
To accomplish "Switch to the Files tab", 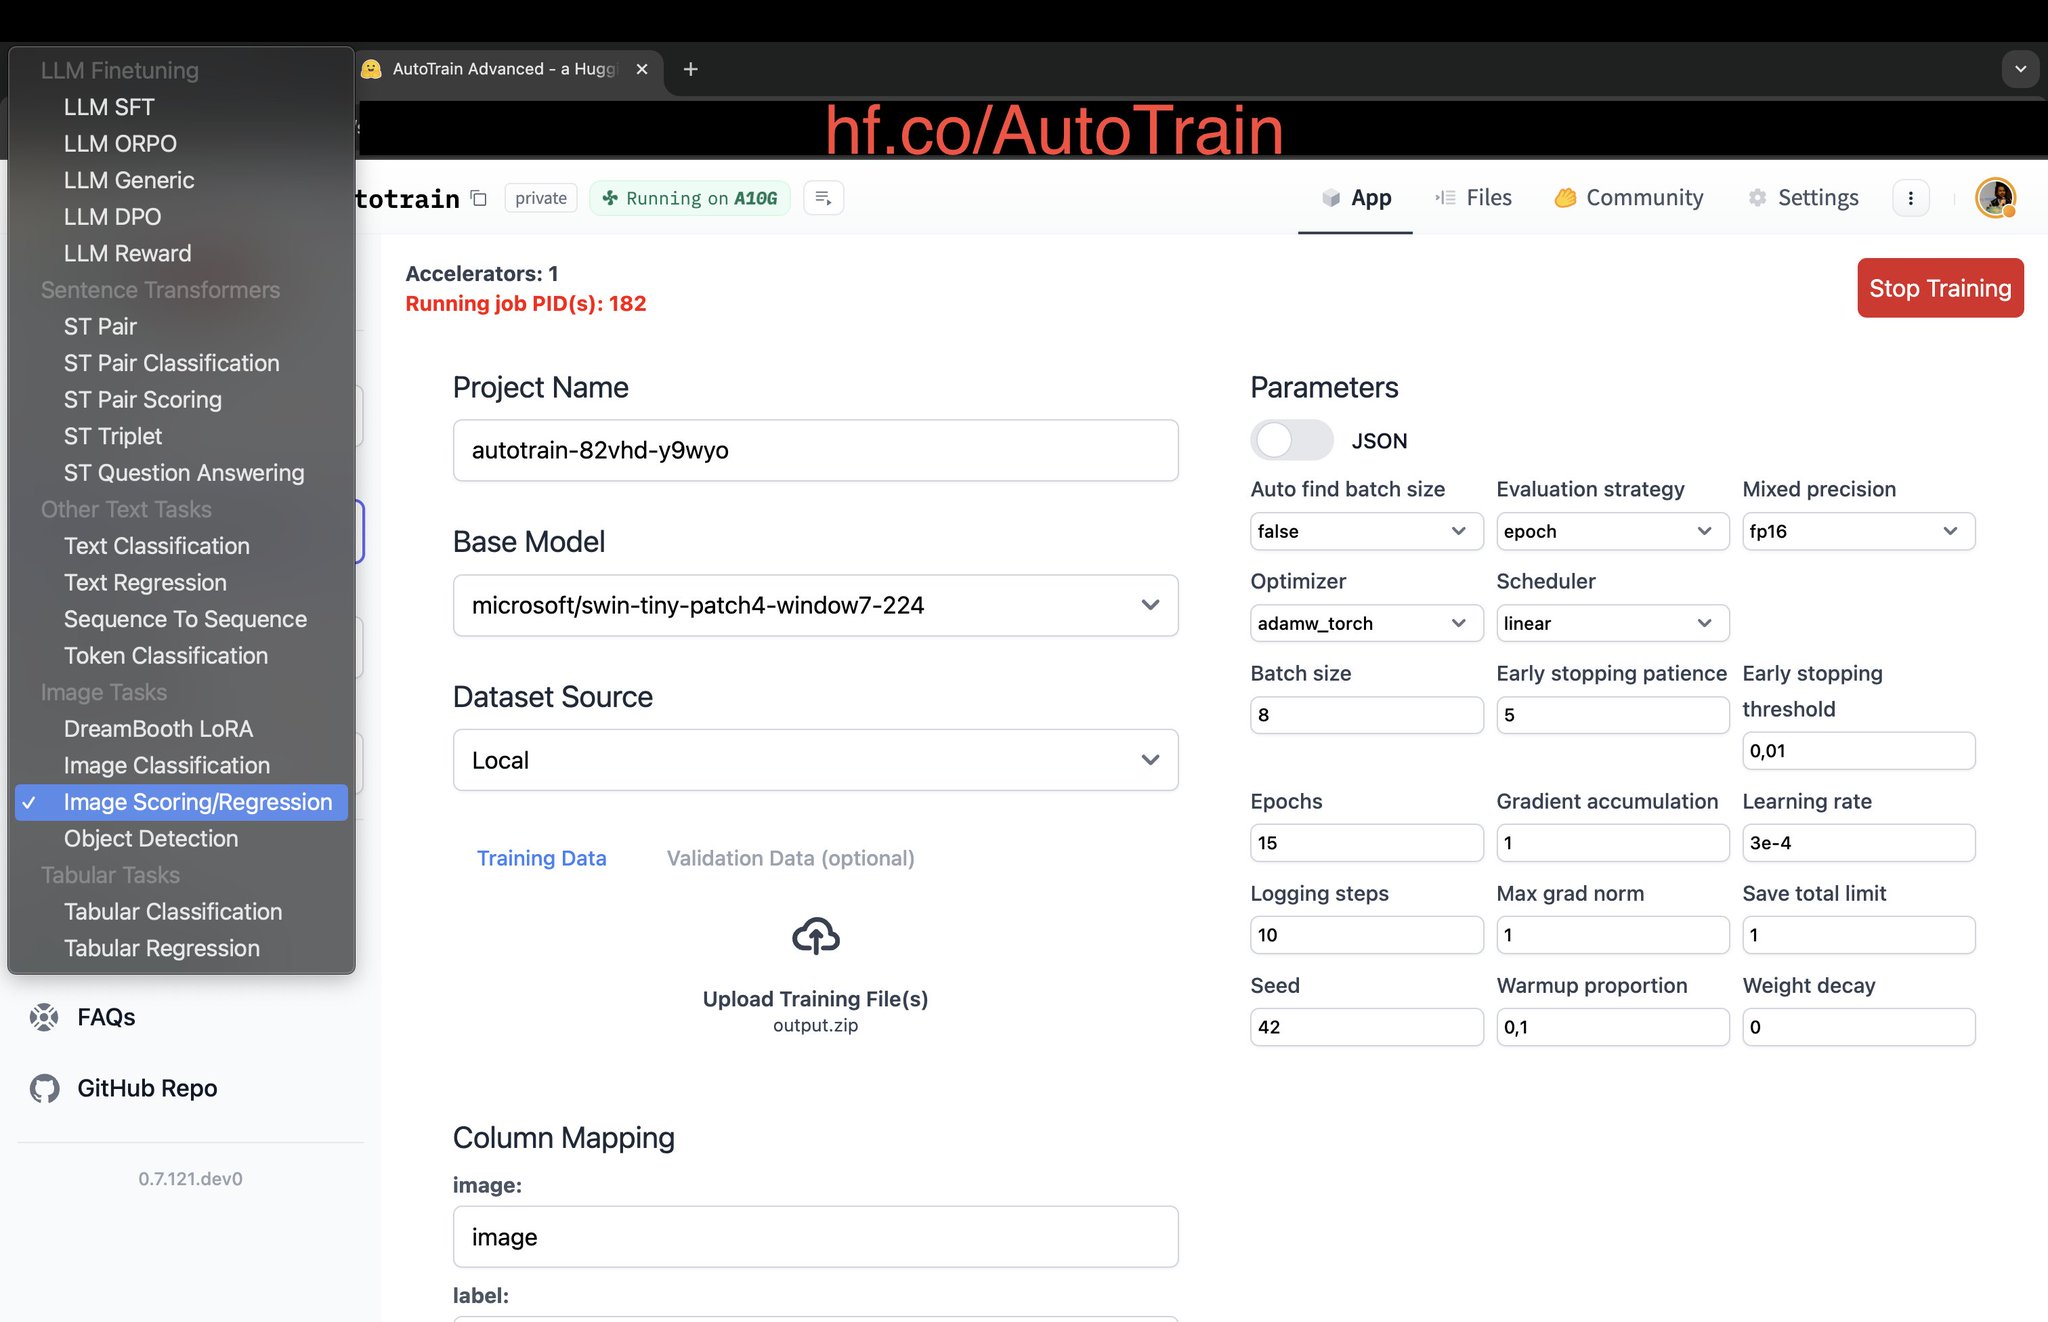I will (x=1474, y=198).
